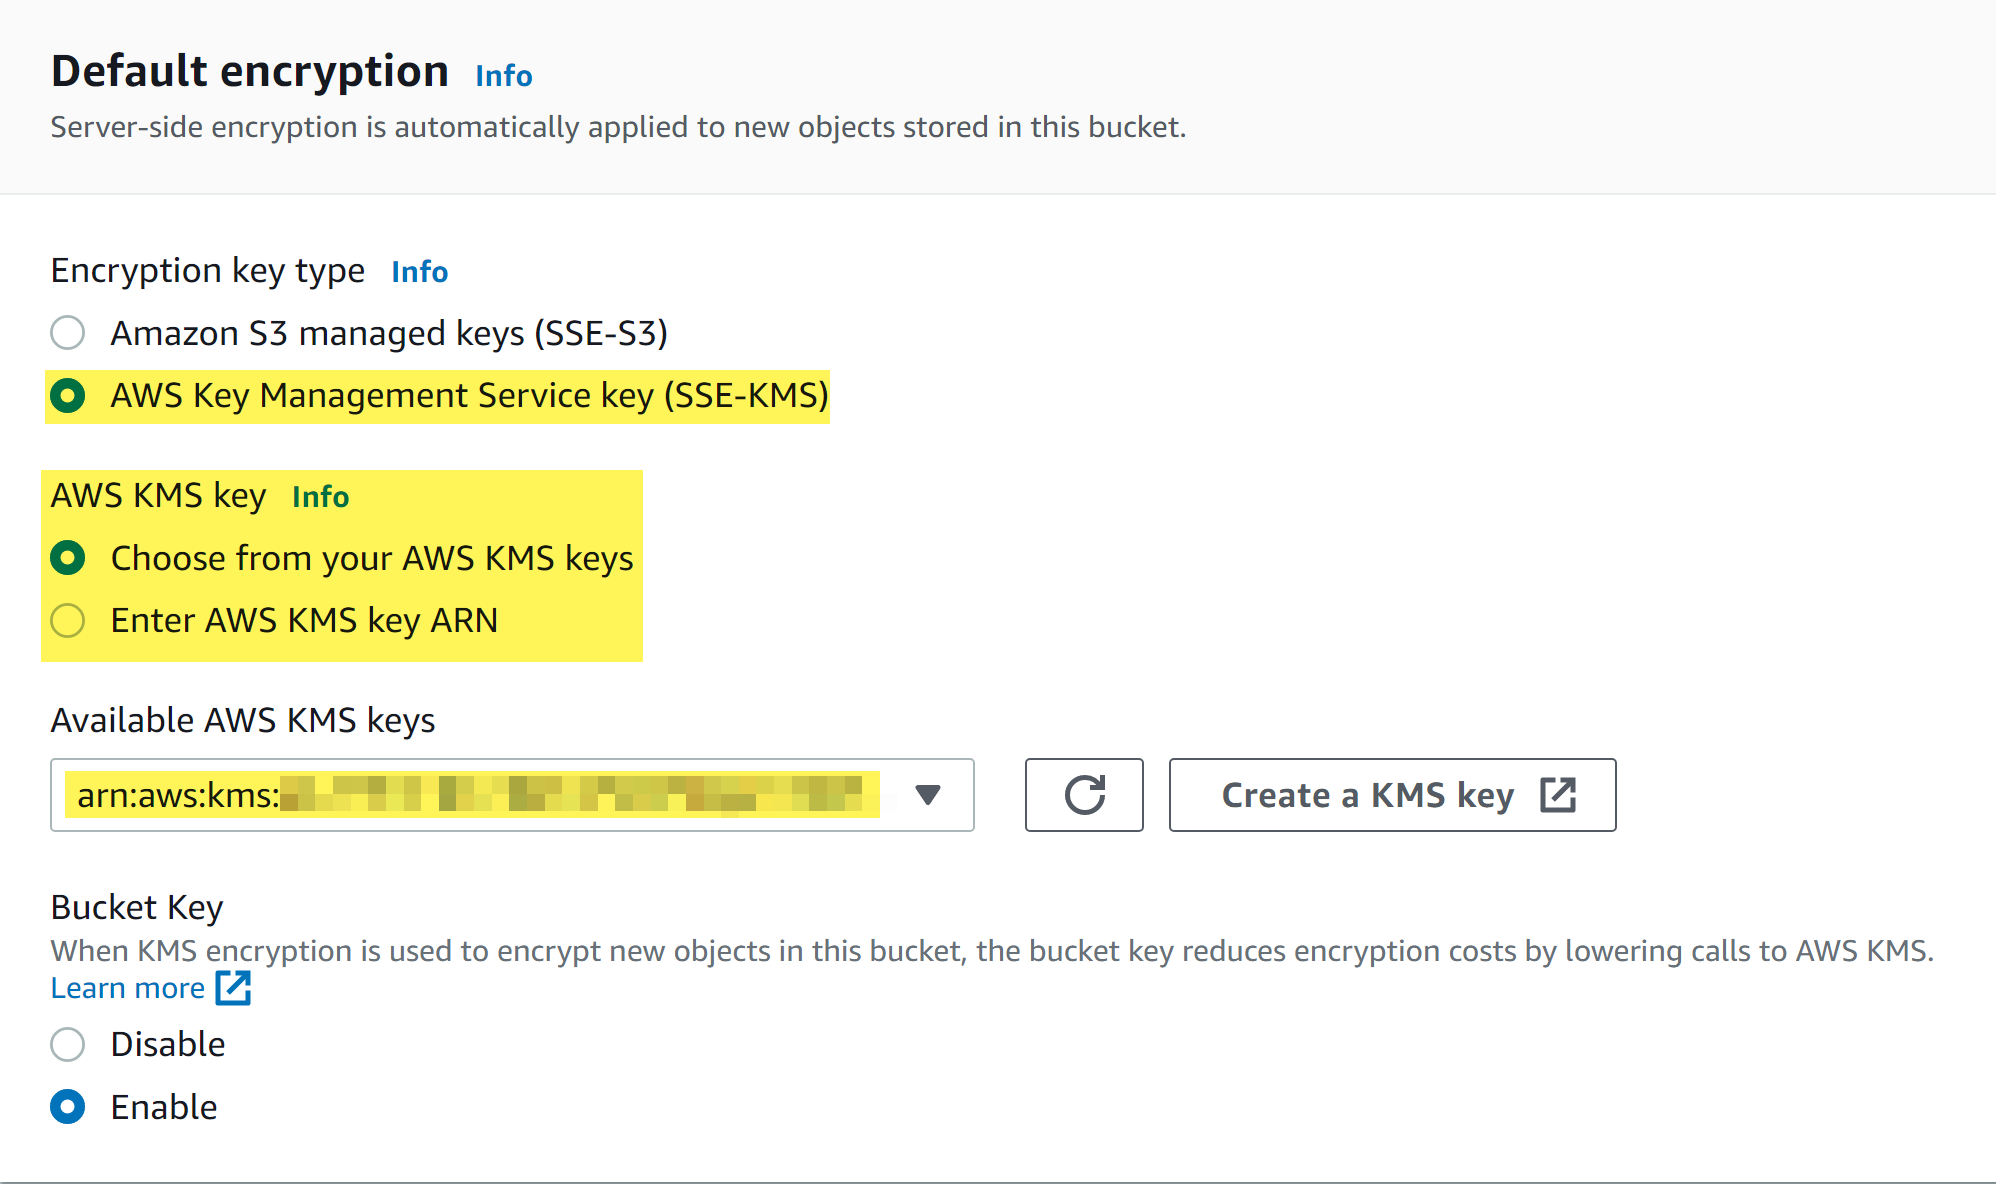The height and width of the screenshot is (1184, 1996).
Task: Select Enter AWS KMS key ARN option
Action: 68,621
